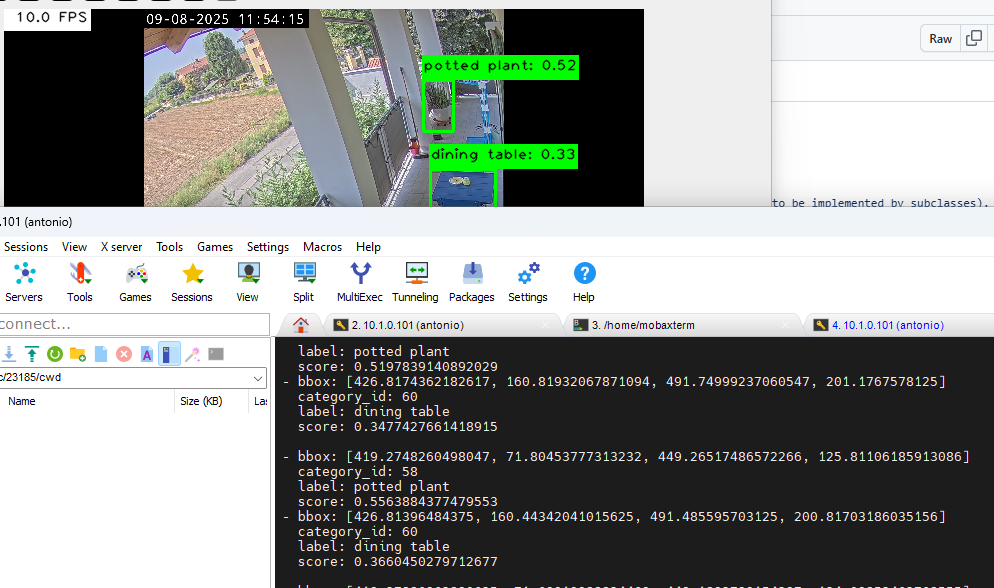Image resolution: width=994 pixels, height=588 pixels.
Task: Click the Raw button at top right
Action: pyautogui.click(x=940, y=38)
